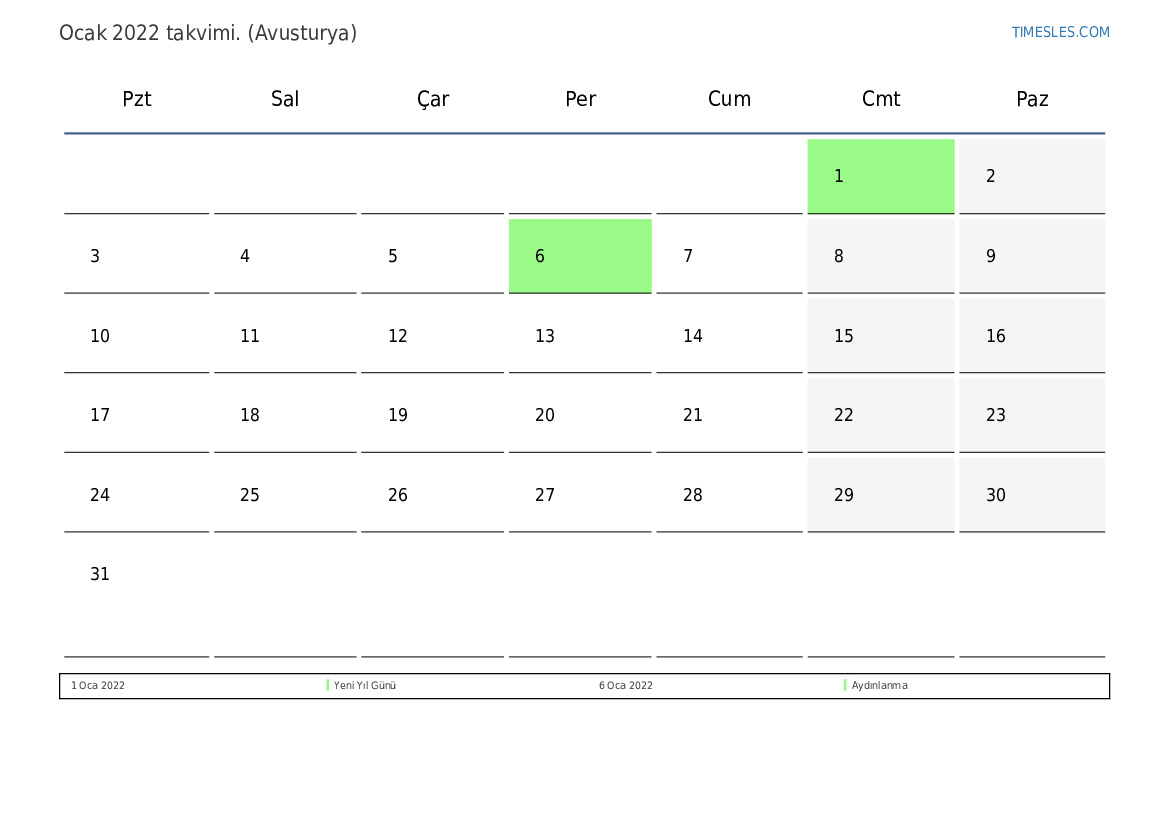Select day 2 on Sunday
This screenshot has width=1169, height=827.
(x=991, y=176)
